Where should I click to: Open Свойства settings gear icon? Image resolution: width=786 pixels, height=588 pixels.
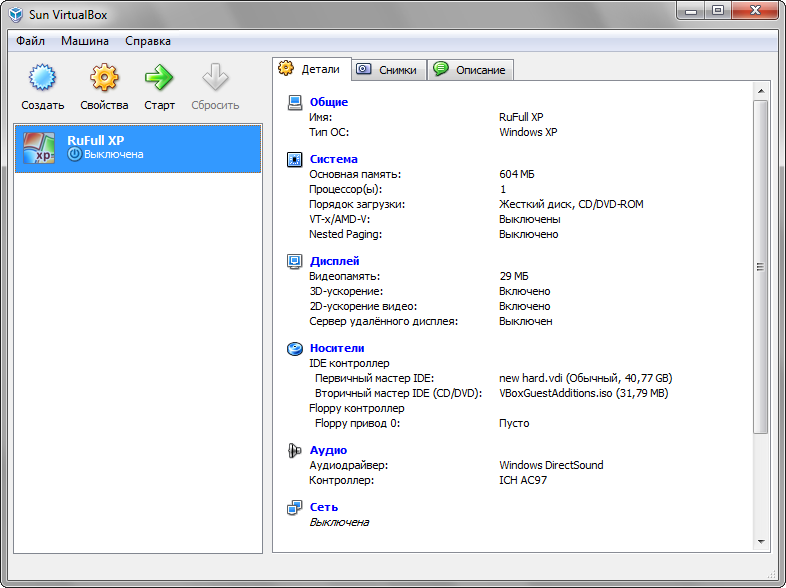pyautogui.click(x=104, y=79)
